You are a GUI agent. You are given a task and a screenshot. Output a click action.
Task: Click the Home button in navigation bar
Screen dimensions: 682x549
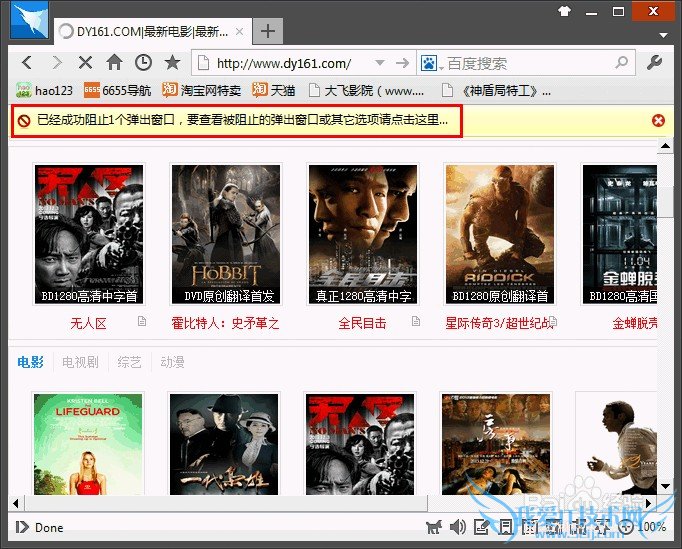tap(114, 62)
